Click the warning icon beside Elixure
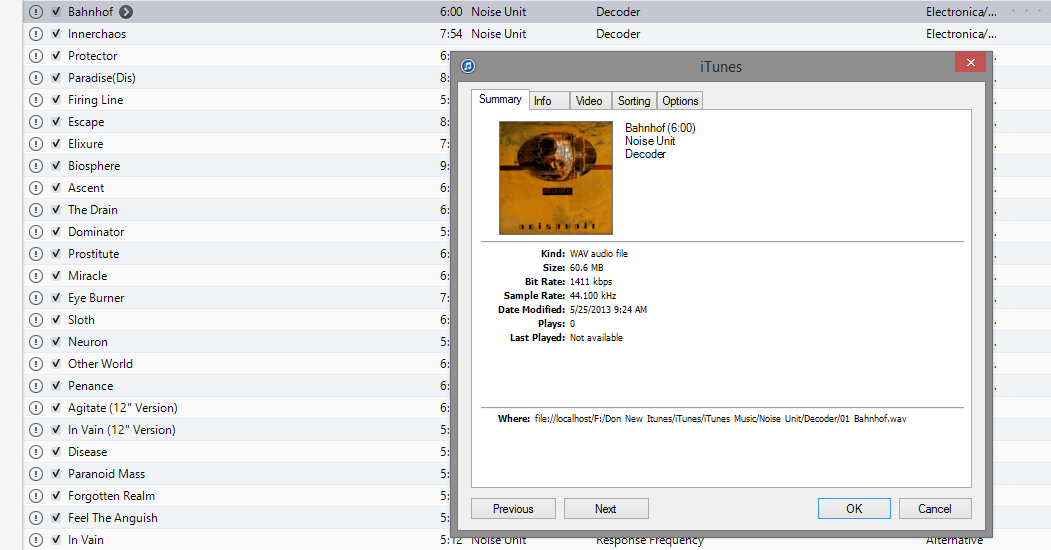 [x=36, y=144]
